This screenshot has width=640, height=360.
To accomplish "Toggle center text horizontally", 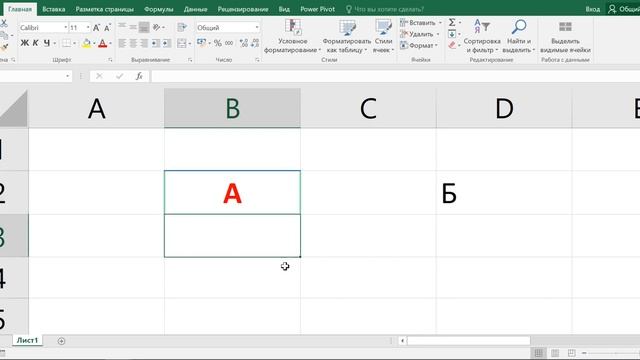I will point(133,43).
